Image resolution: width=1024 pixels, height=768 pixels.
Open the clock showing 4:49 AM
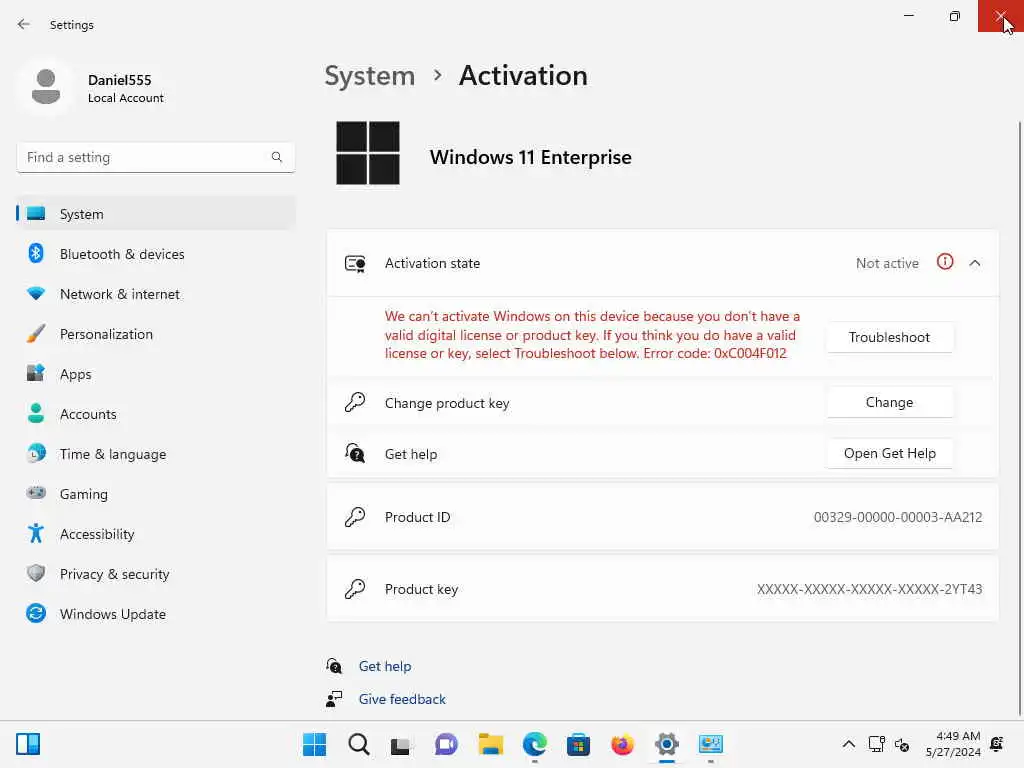[953, 744]
